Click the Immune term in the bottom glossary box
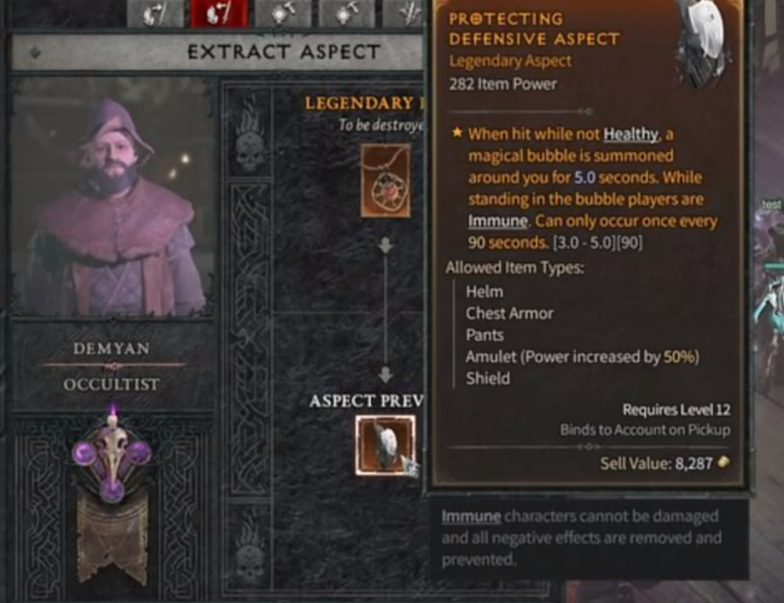 tap(471, 516)
